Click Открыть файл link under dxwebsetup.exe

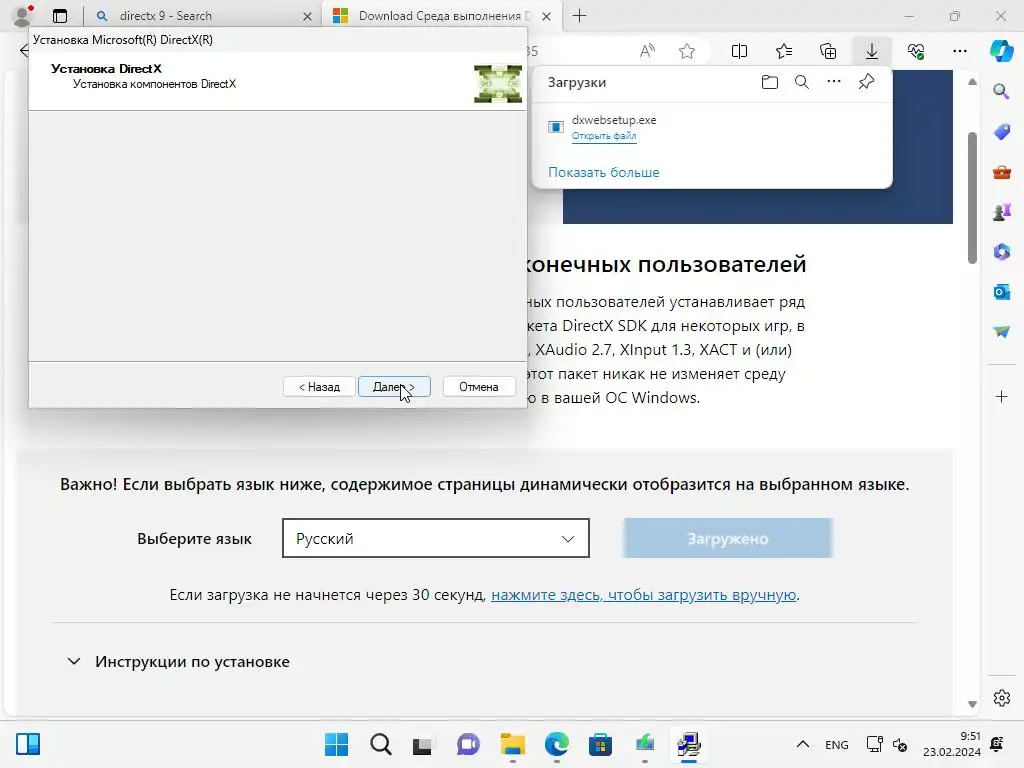pyautogui.click(x=604, y=136)
